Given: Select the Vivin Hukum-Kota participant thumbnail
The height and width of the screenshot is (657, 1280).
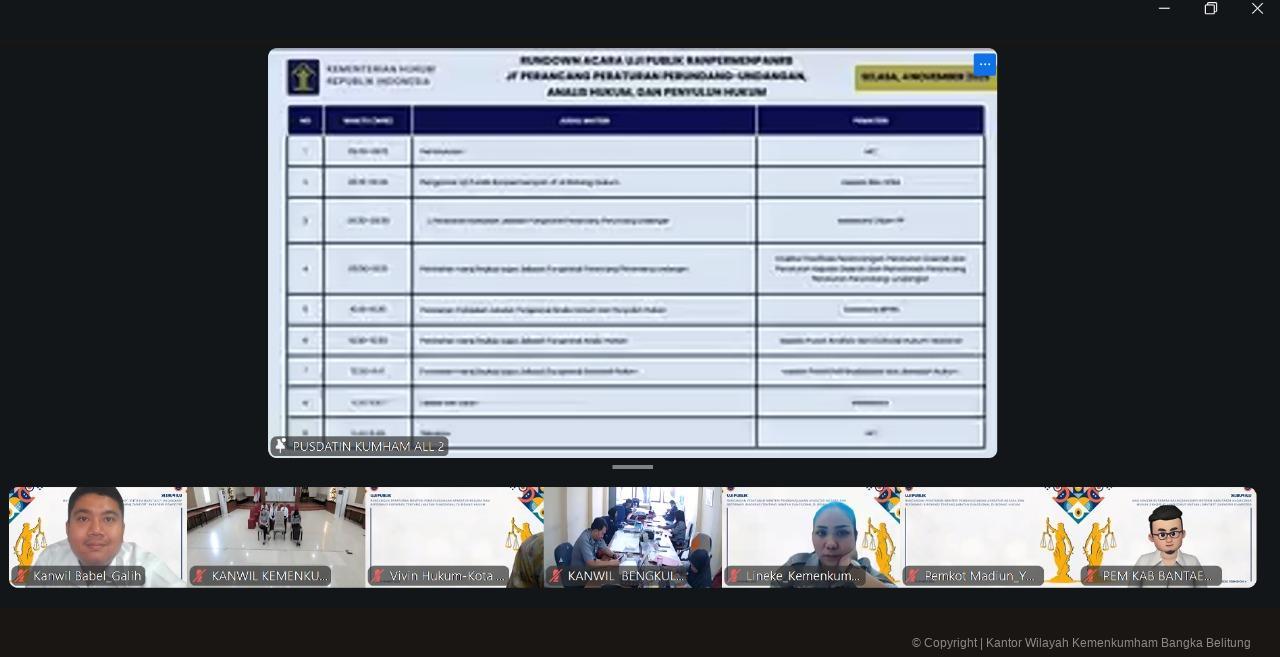Looking at the screenshot, I should tap(455, 530).
